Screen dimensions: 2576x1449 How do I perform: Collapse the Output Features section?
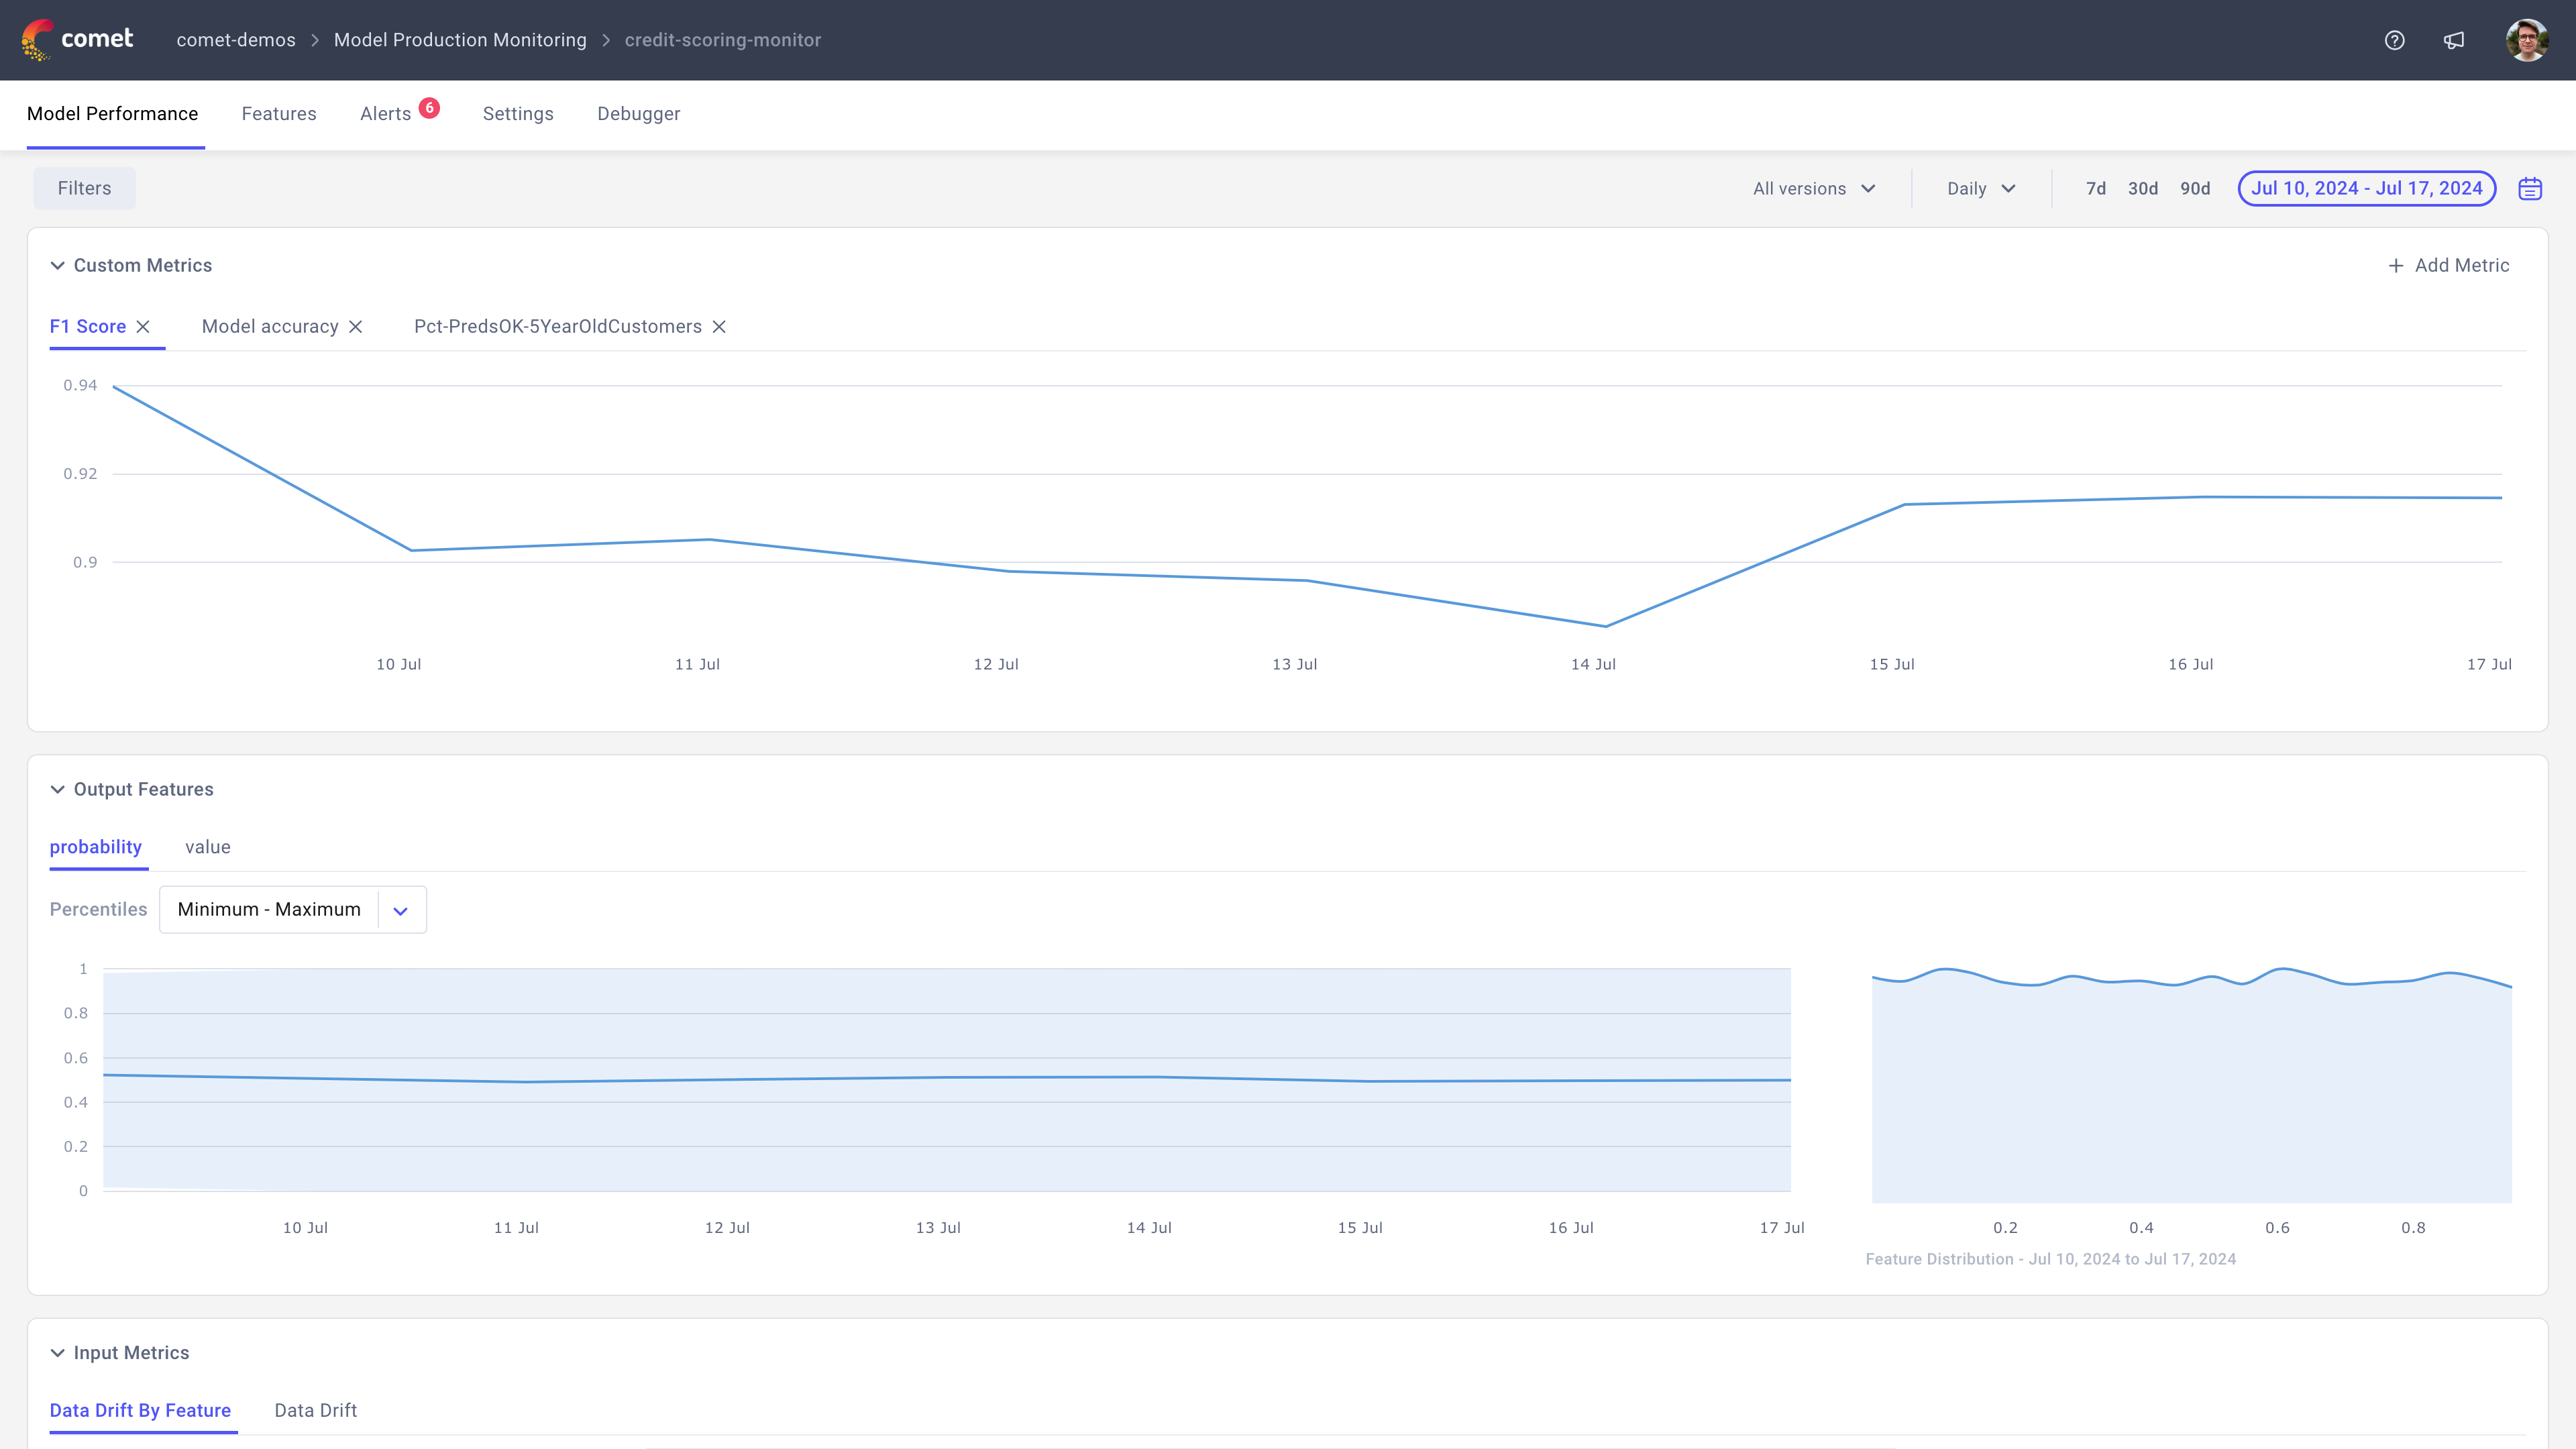[x=57, y=789]
